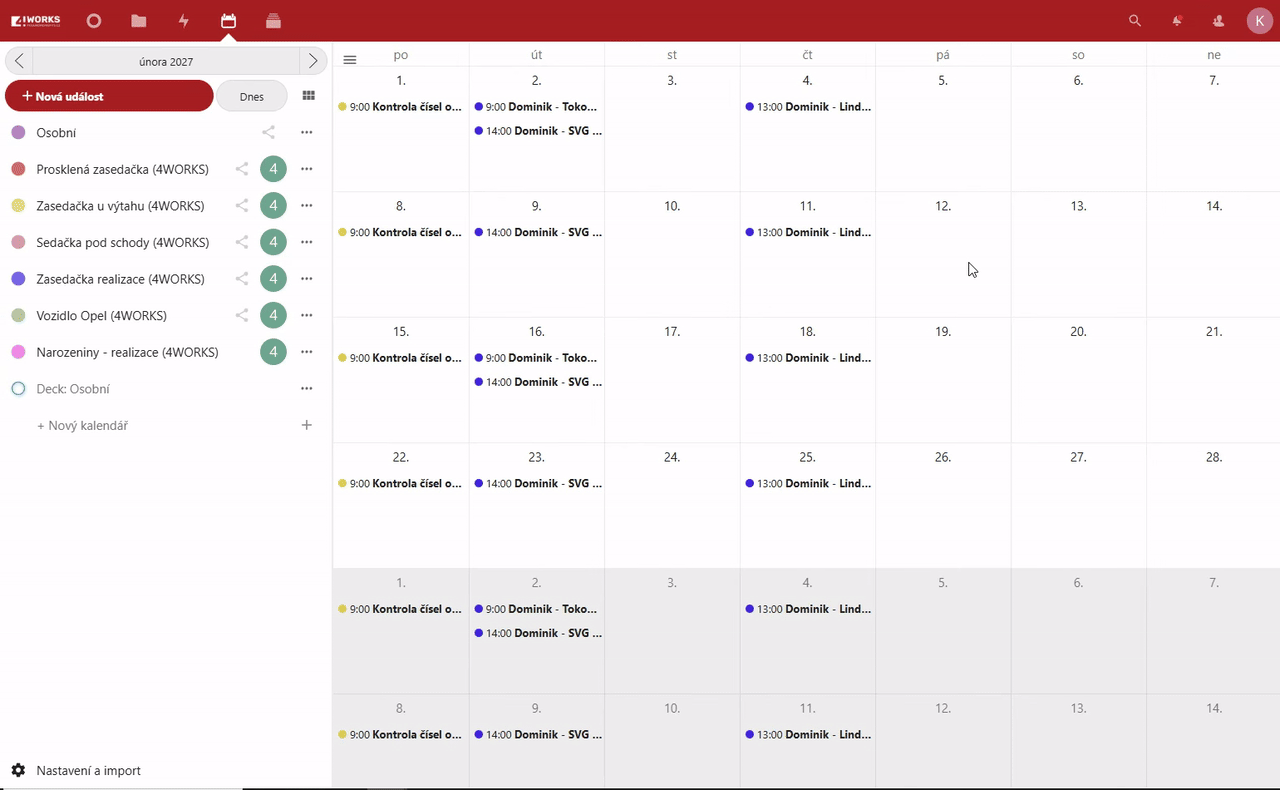1280x790 pixels.
Task: Open the Dashboard (circle icon)
Action: click(x=93, y=20)
